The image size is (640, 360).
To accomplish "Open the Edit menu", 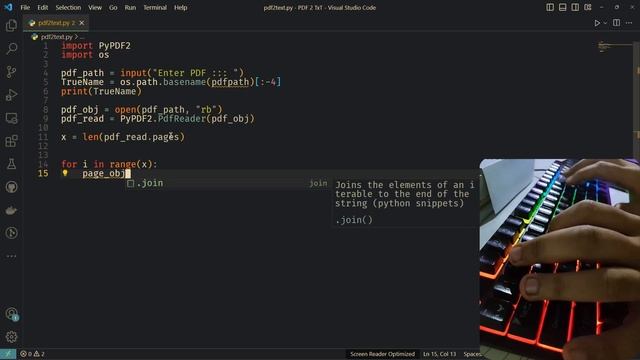I will click(x=42, y=7).
